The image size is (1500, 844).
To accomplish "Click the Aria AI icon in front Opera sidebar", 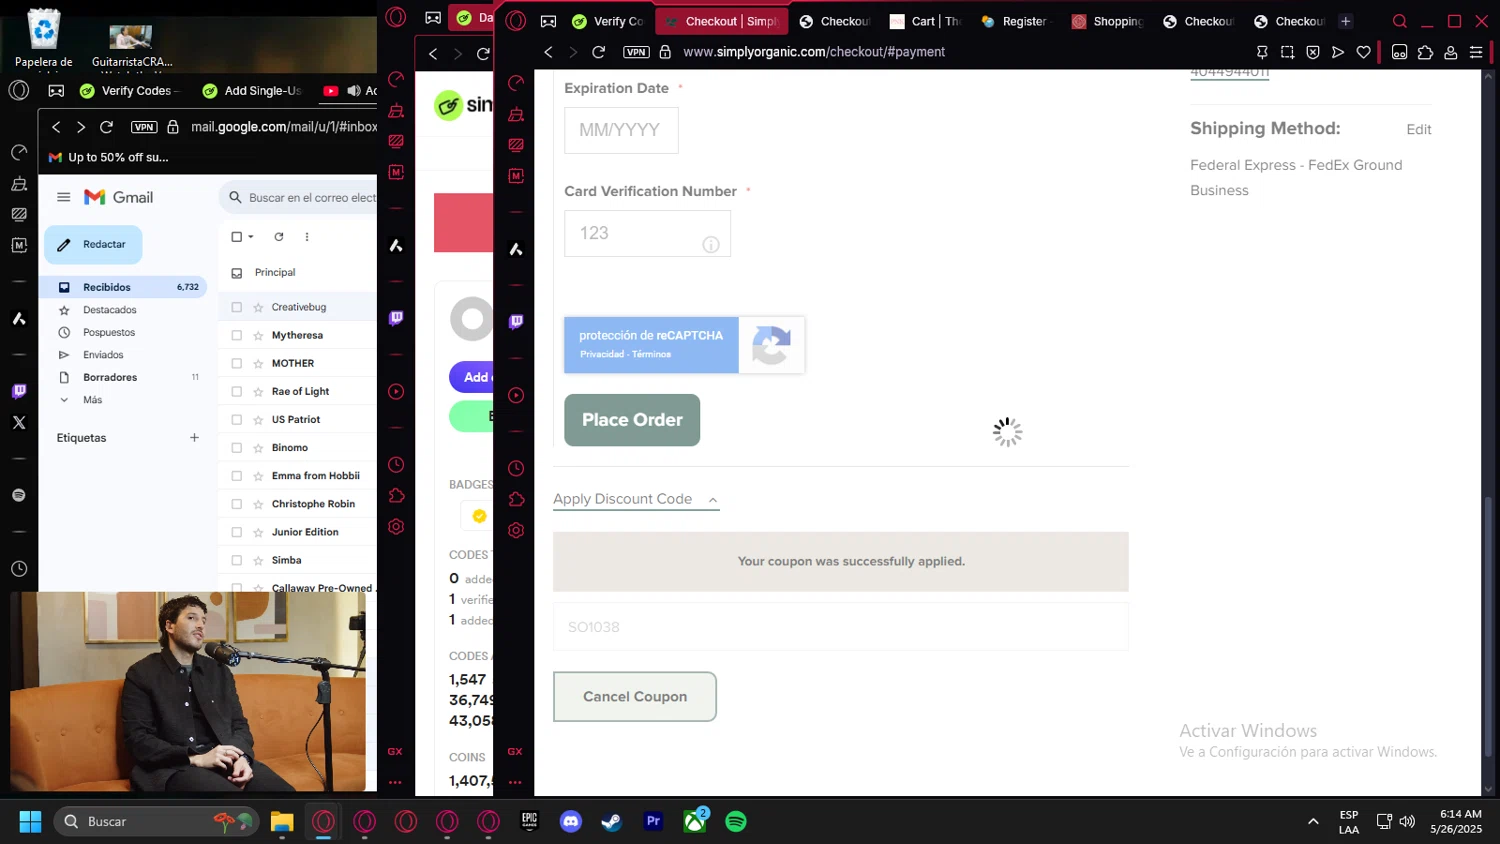I will click(516, 249).
